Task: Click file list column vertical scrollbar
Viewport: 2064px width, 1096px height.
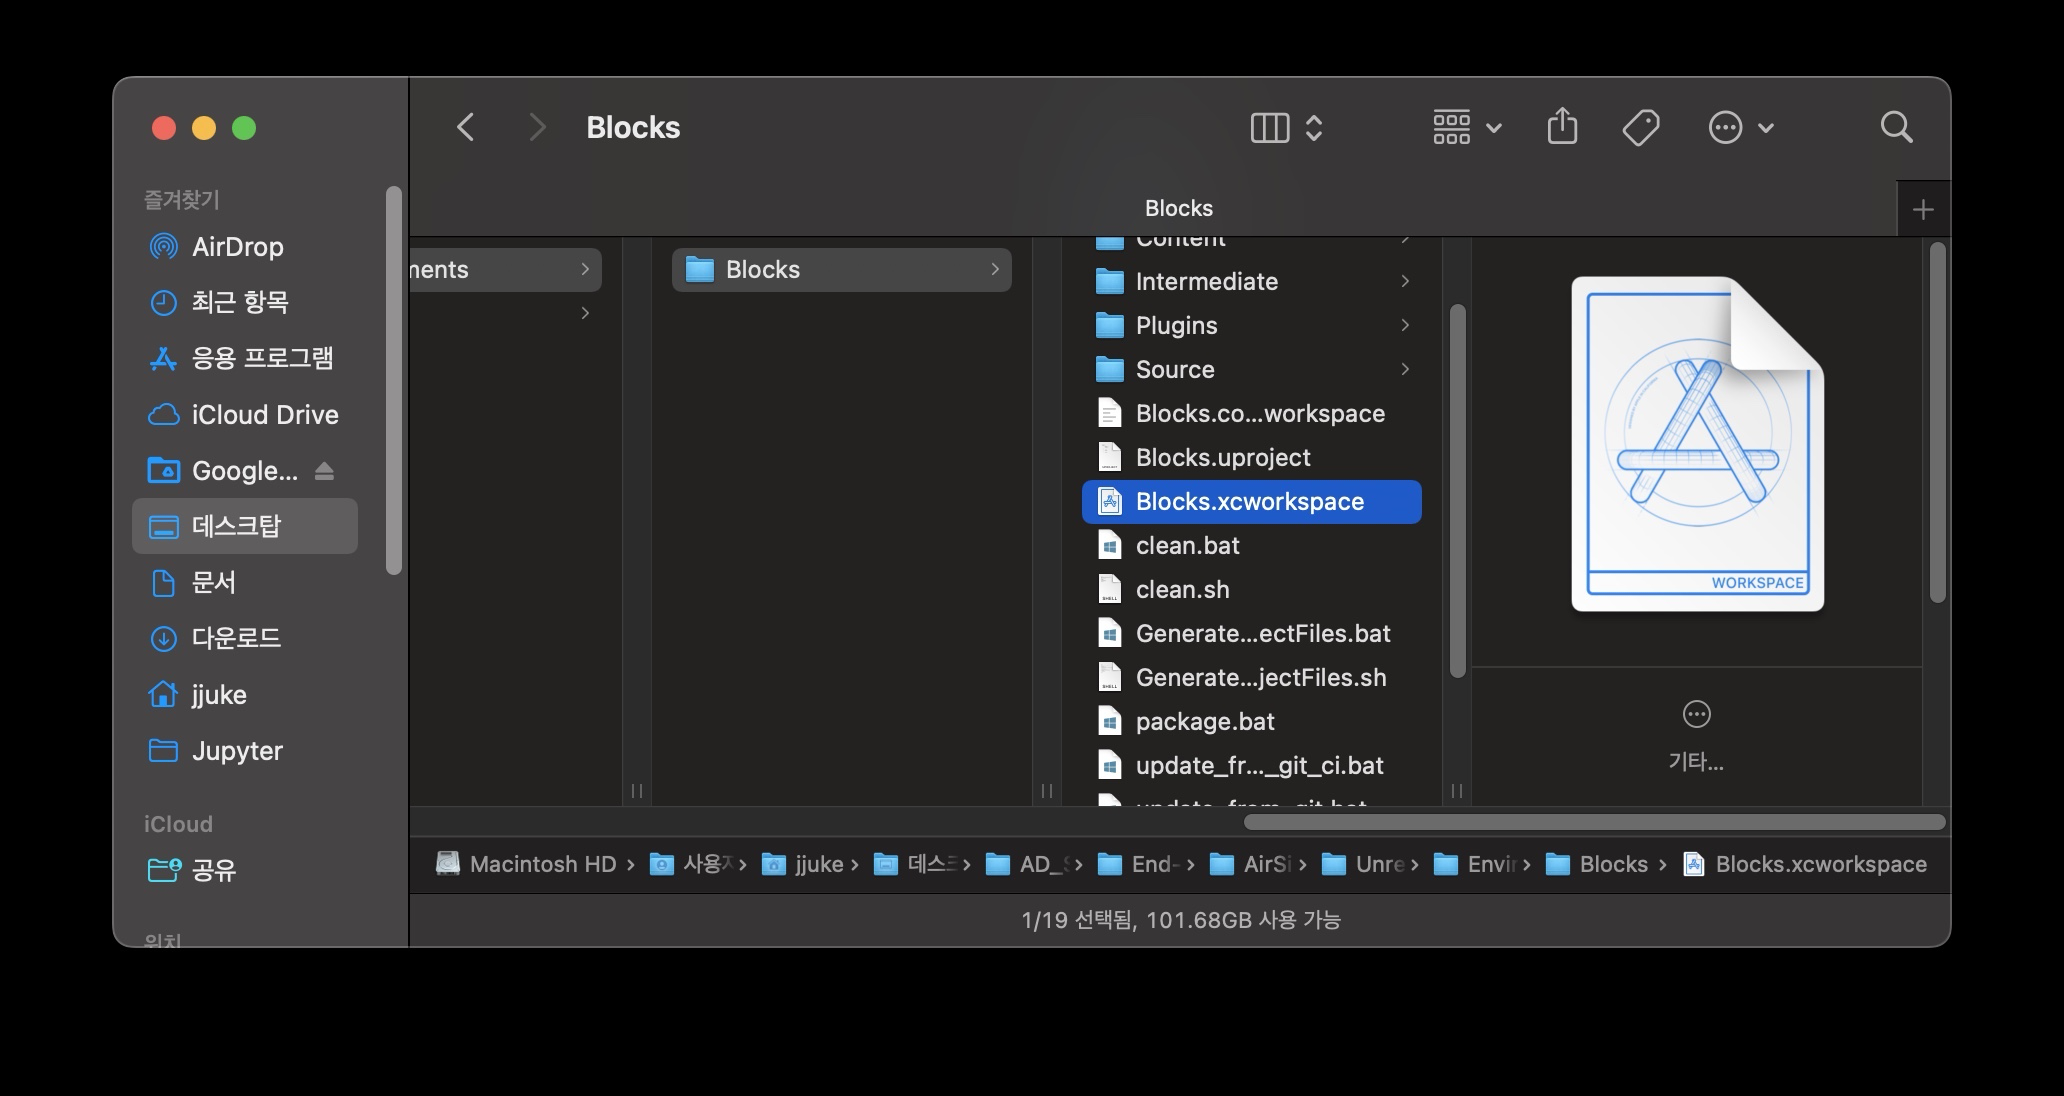Action: 1457,490
